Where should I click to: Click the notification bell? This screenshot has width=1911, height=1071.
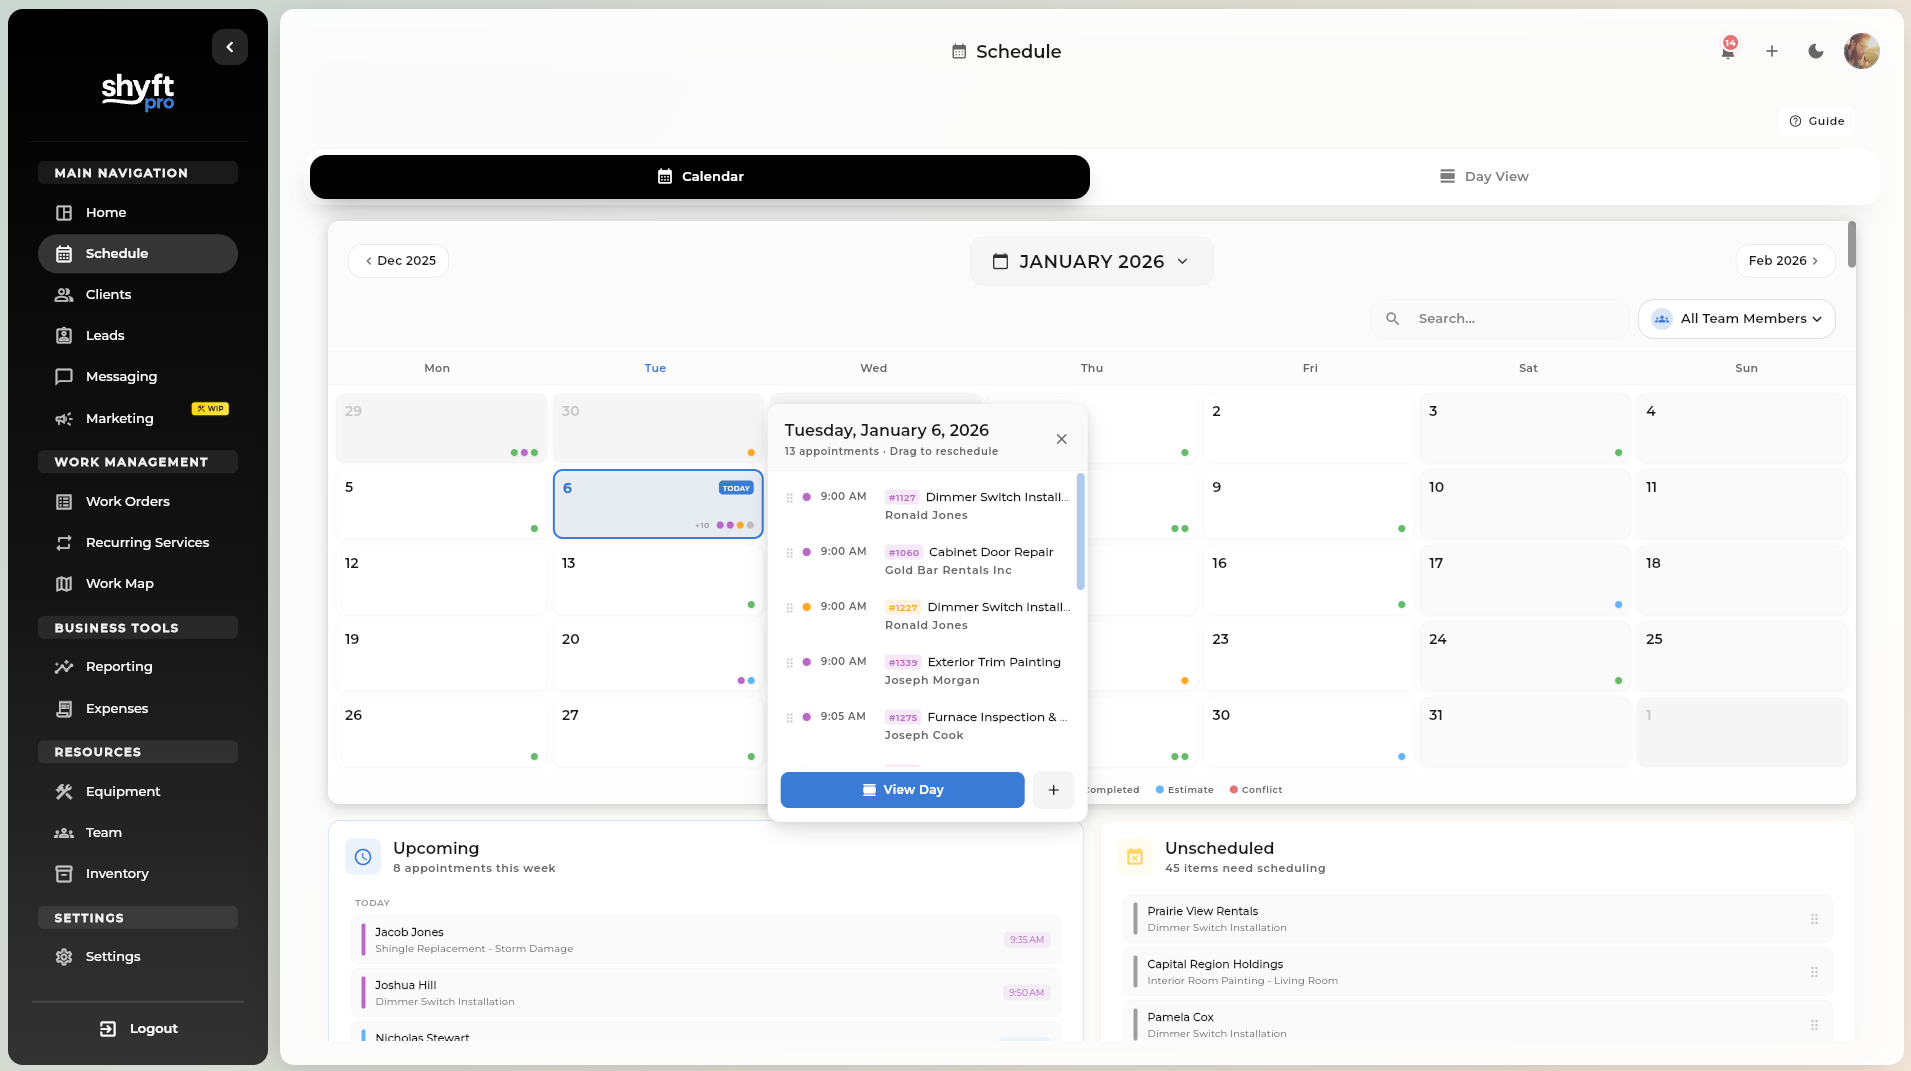[1726, 51]
